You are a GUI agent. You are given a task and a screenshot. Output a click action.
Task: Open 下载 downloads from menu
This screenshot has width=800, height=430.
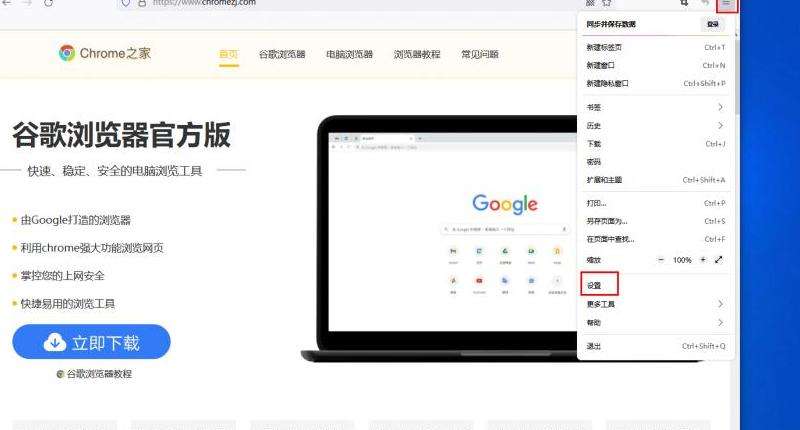(655, 144)
